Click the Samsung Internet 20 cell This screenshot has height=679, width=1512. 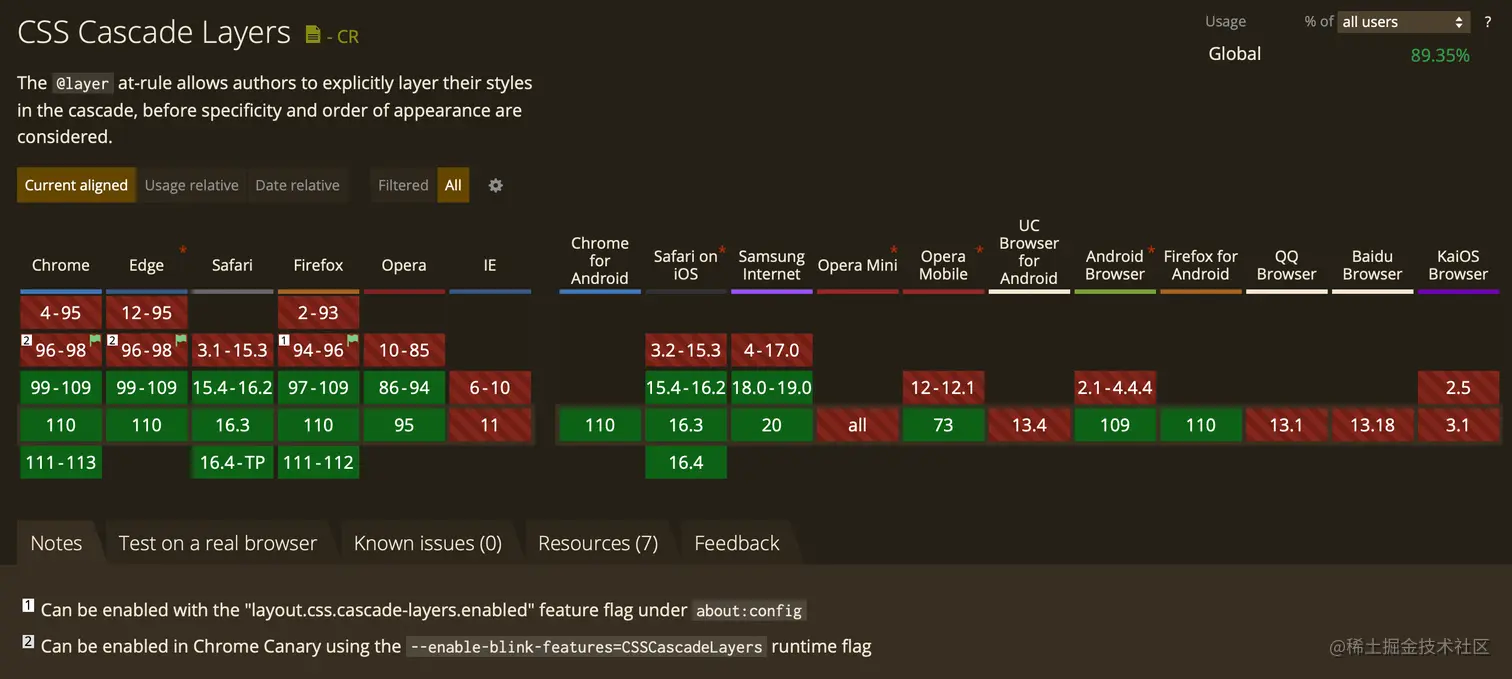[x=771, y=425]
